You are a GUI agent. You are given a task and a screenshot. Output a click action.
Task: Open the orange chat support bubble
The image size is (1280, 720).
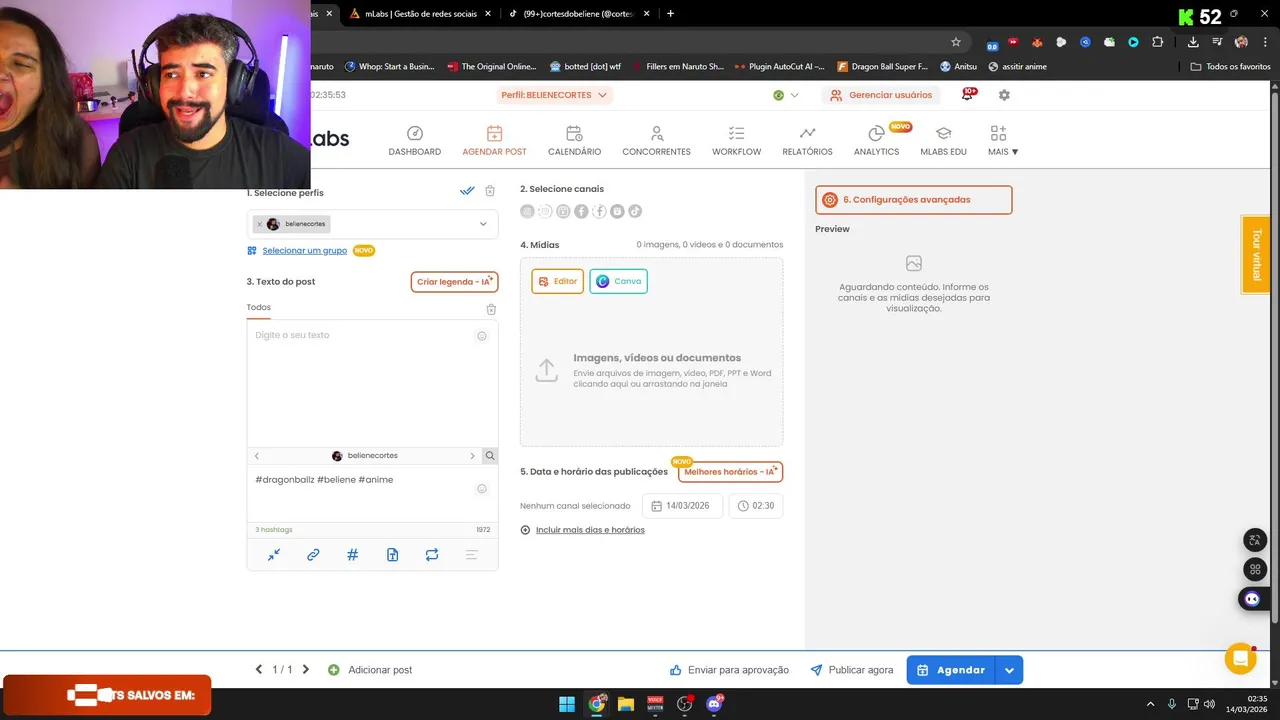[1240, 658]
